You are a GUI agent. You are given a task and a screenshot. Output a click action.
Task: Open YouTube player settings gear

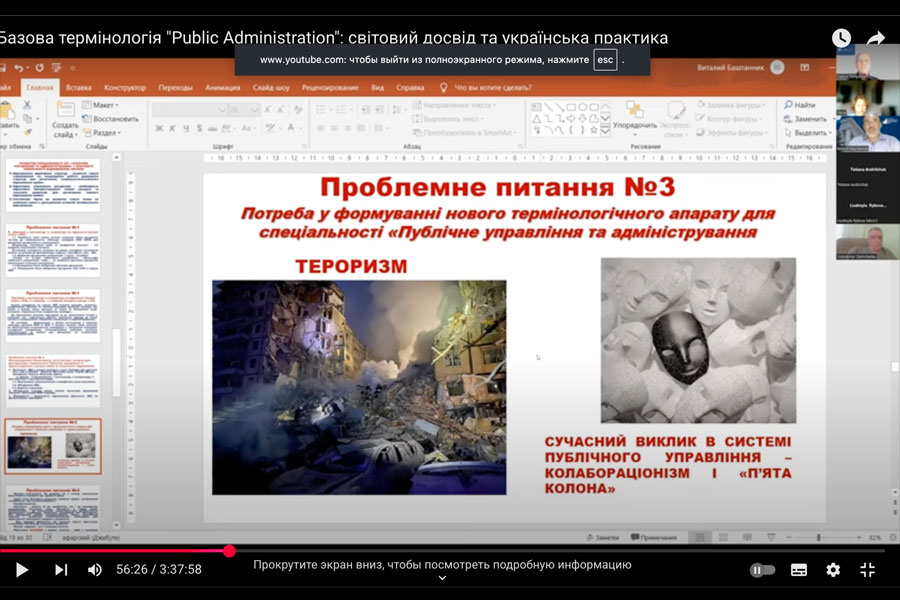coord(833,569)
